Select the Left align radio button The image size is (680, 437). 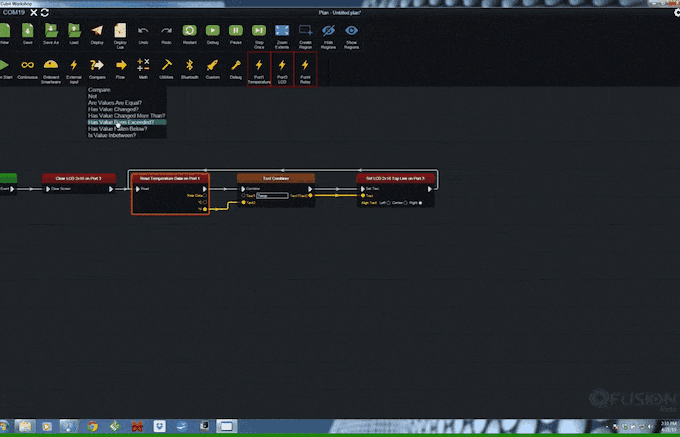click(388, 202)
